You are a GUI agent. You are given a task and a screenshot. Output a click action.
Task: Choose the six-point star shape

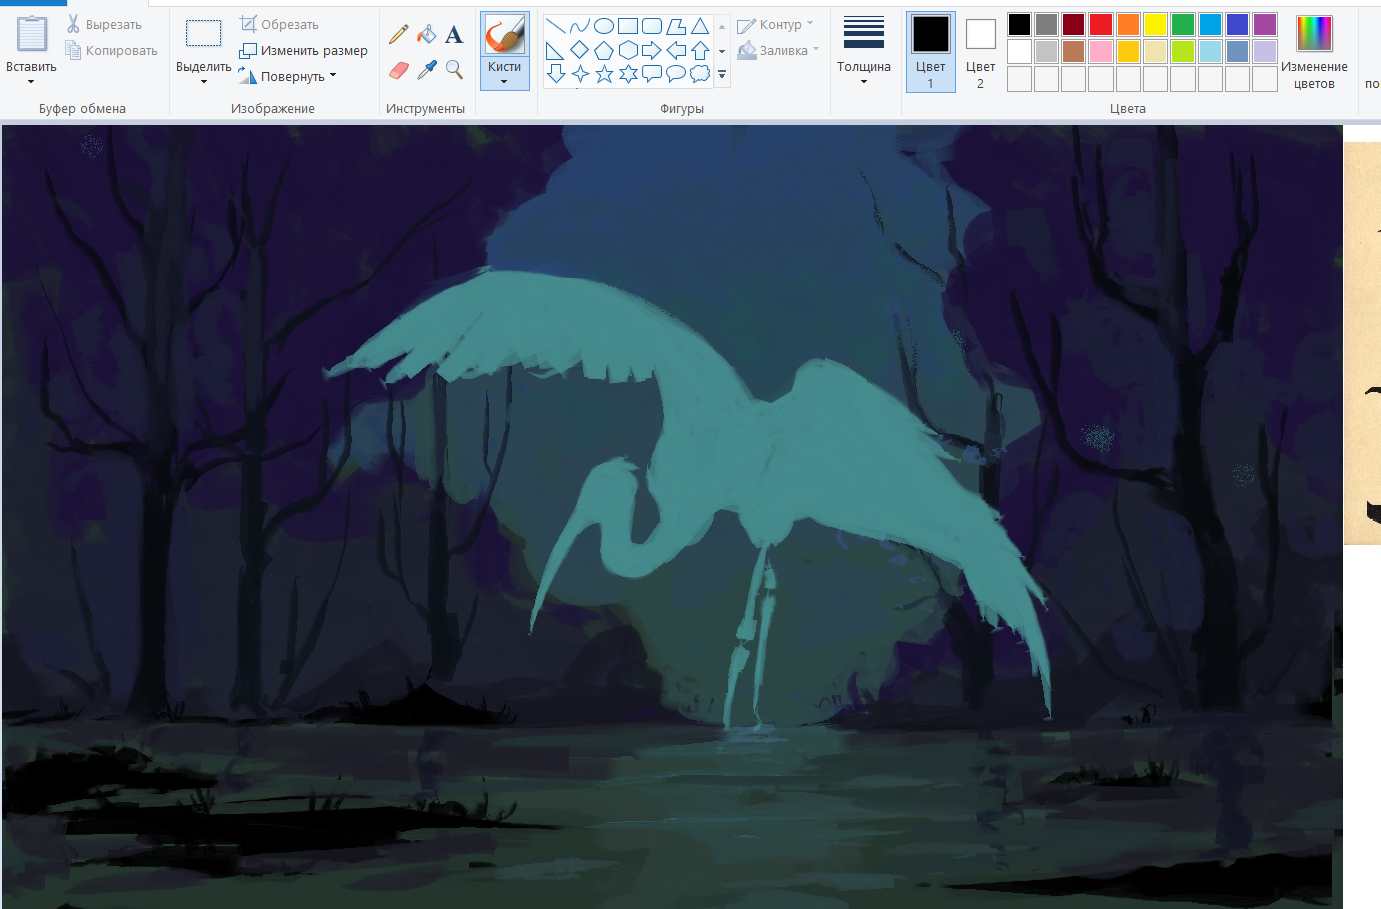pyautogui.click(x=628, y=74)
